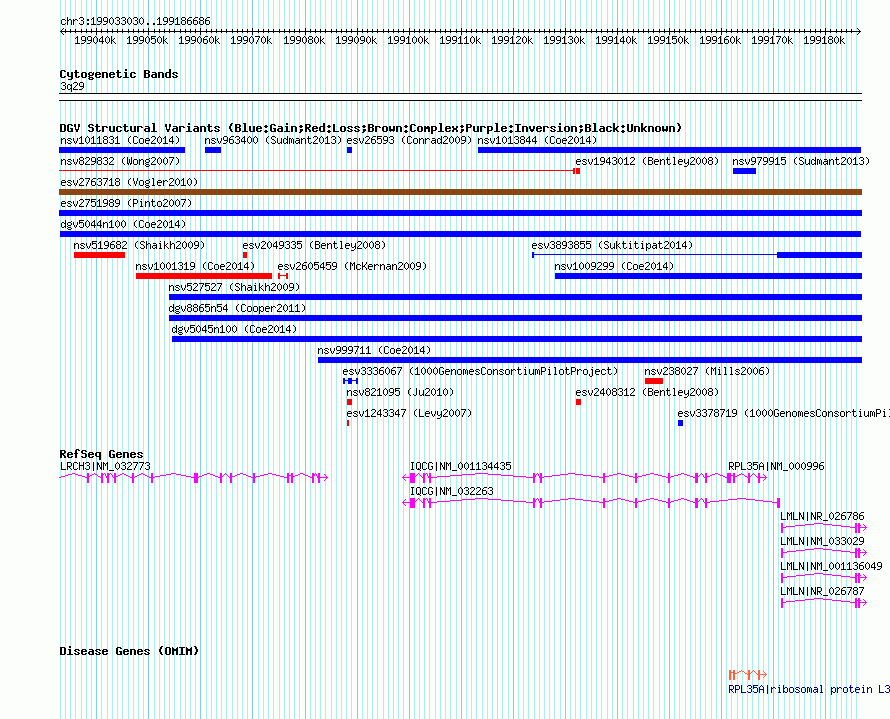Screen dimensions: 890x719
Task: Select the red nsv238027 (Mills2006) bar
Action: point(654,381)
